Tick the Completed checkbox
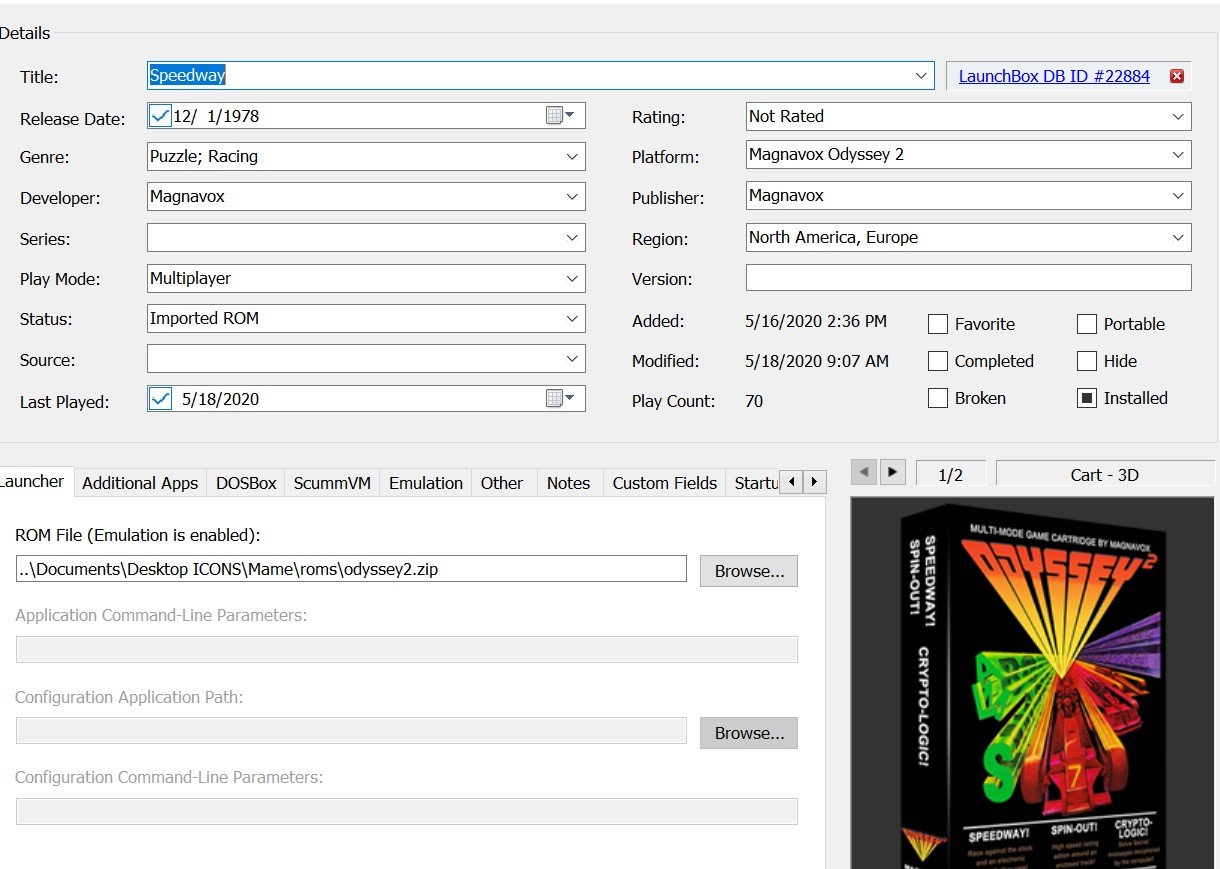The image size is (1220, 869). (938, 361)
